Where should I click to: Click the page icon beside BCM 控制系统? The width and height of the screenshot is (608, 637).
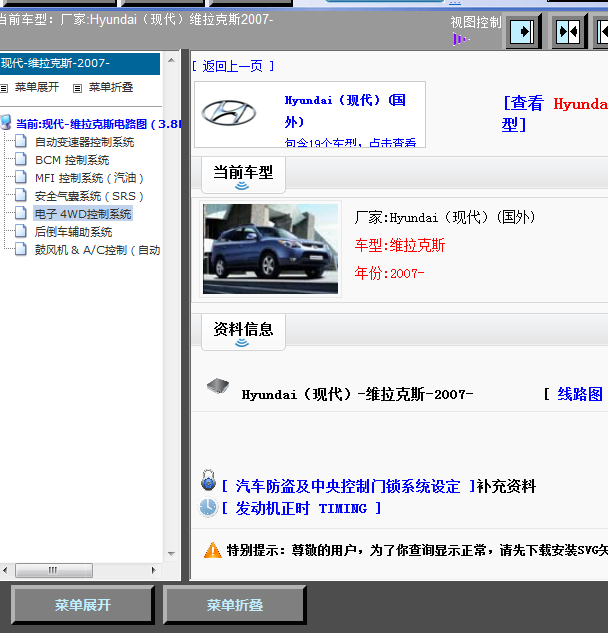click(x=21, y=159)
